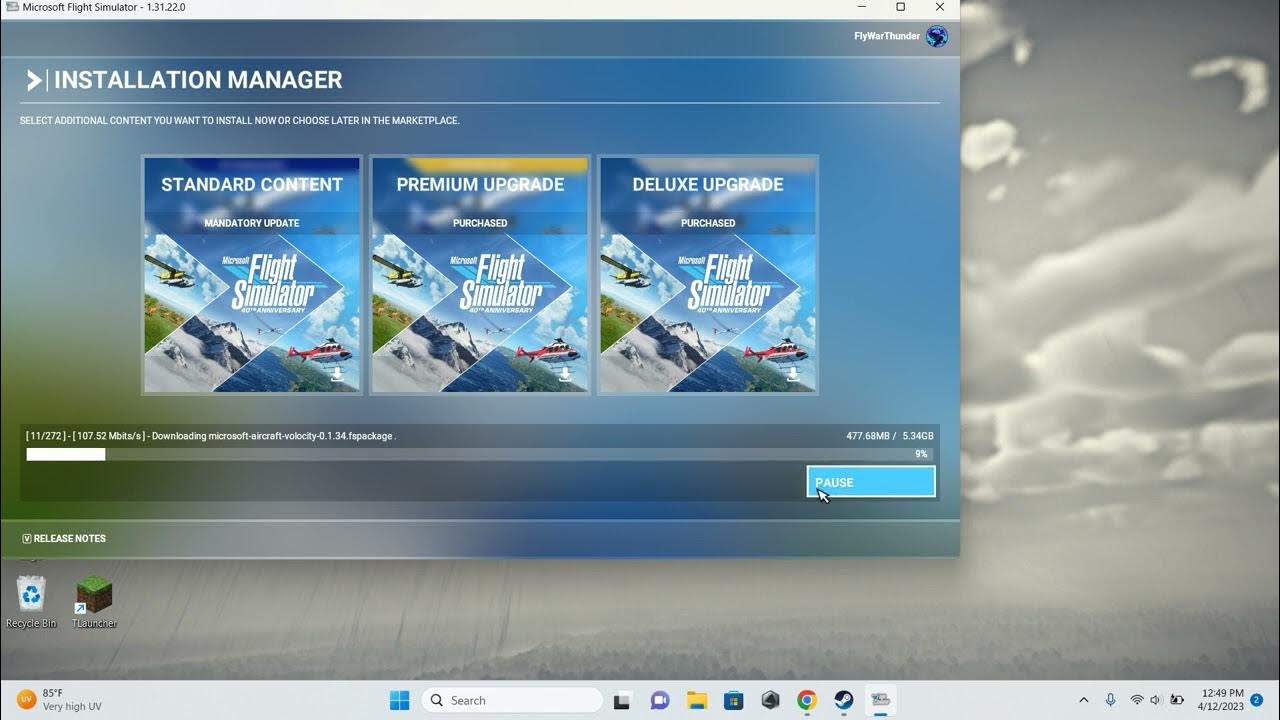Click Mandatory Update label on Standard Content
Image resolution: width=1280 pixels, height=720 pixels.
click(x=252, y=223)
